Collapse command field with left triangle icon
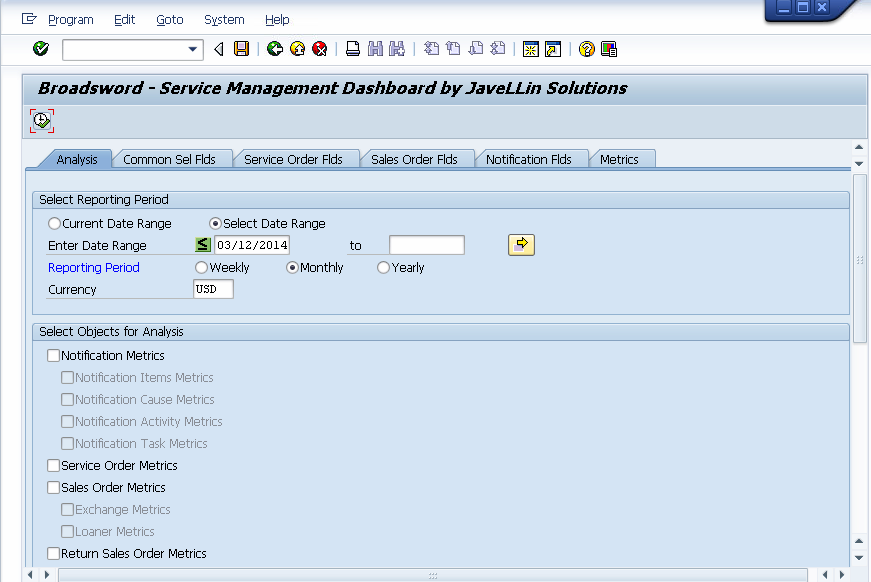871x582 pixels. pos(219,49)
